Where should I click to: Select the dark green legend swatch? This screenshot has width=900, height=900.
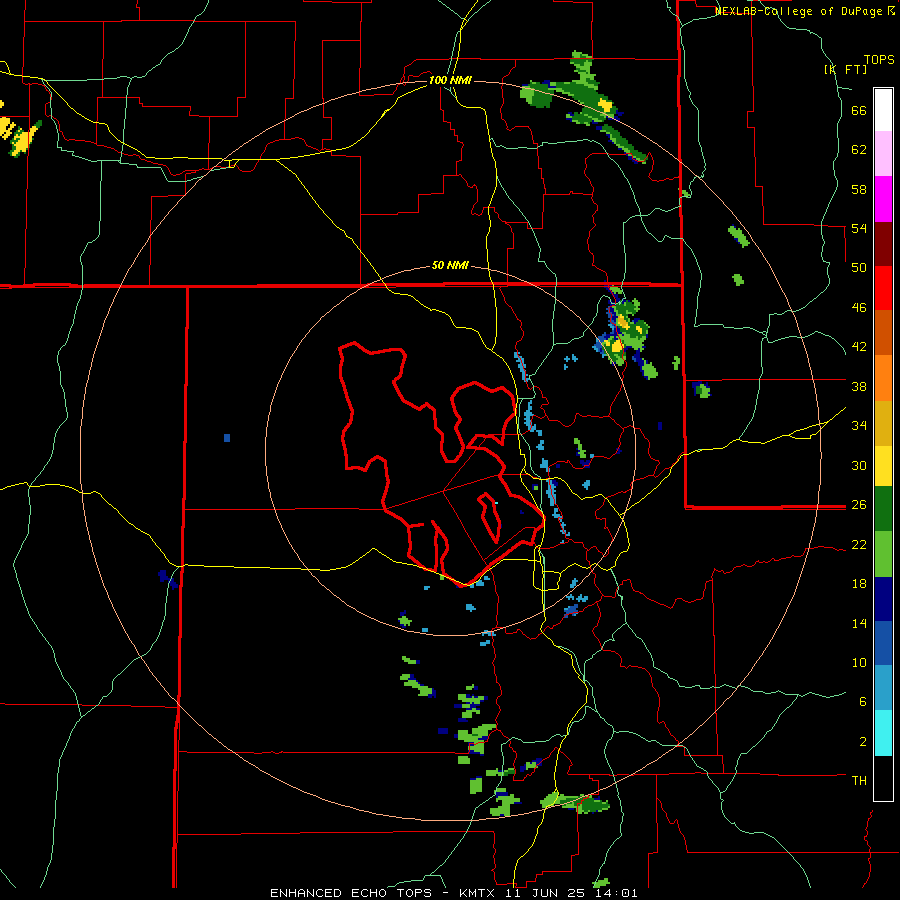tap(883, 509)
